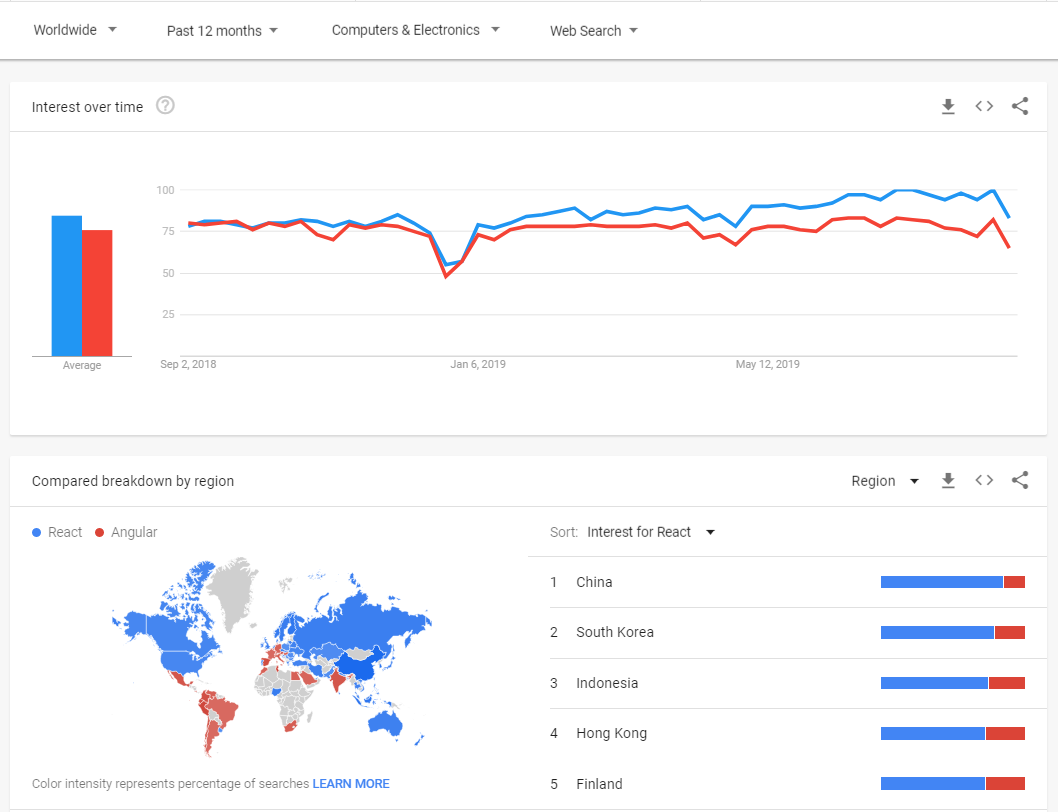Click Indonesia's blue React bar
This screenshot has width=1058, height=812.
pos(934,682)
